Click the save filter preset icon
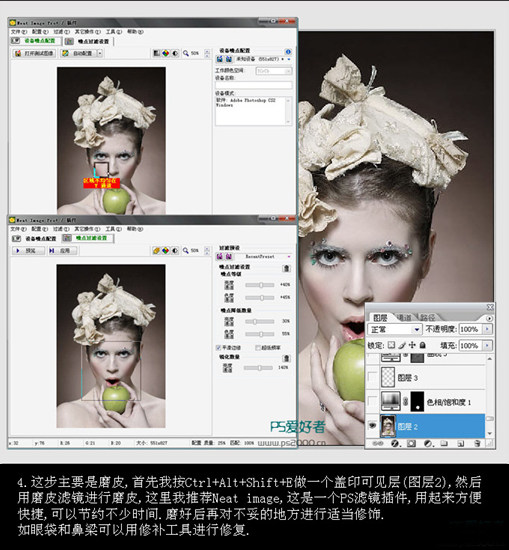The height and width of the screenshot is (550, 509). click(228, 257)
